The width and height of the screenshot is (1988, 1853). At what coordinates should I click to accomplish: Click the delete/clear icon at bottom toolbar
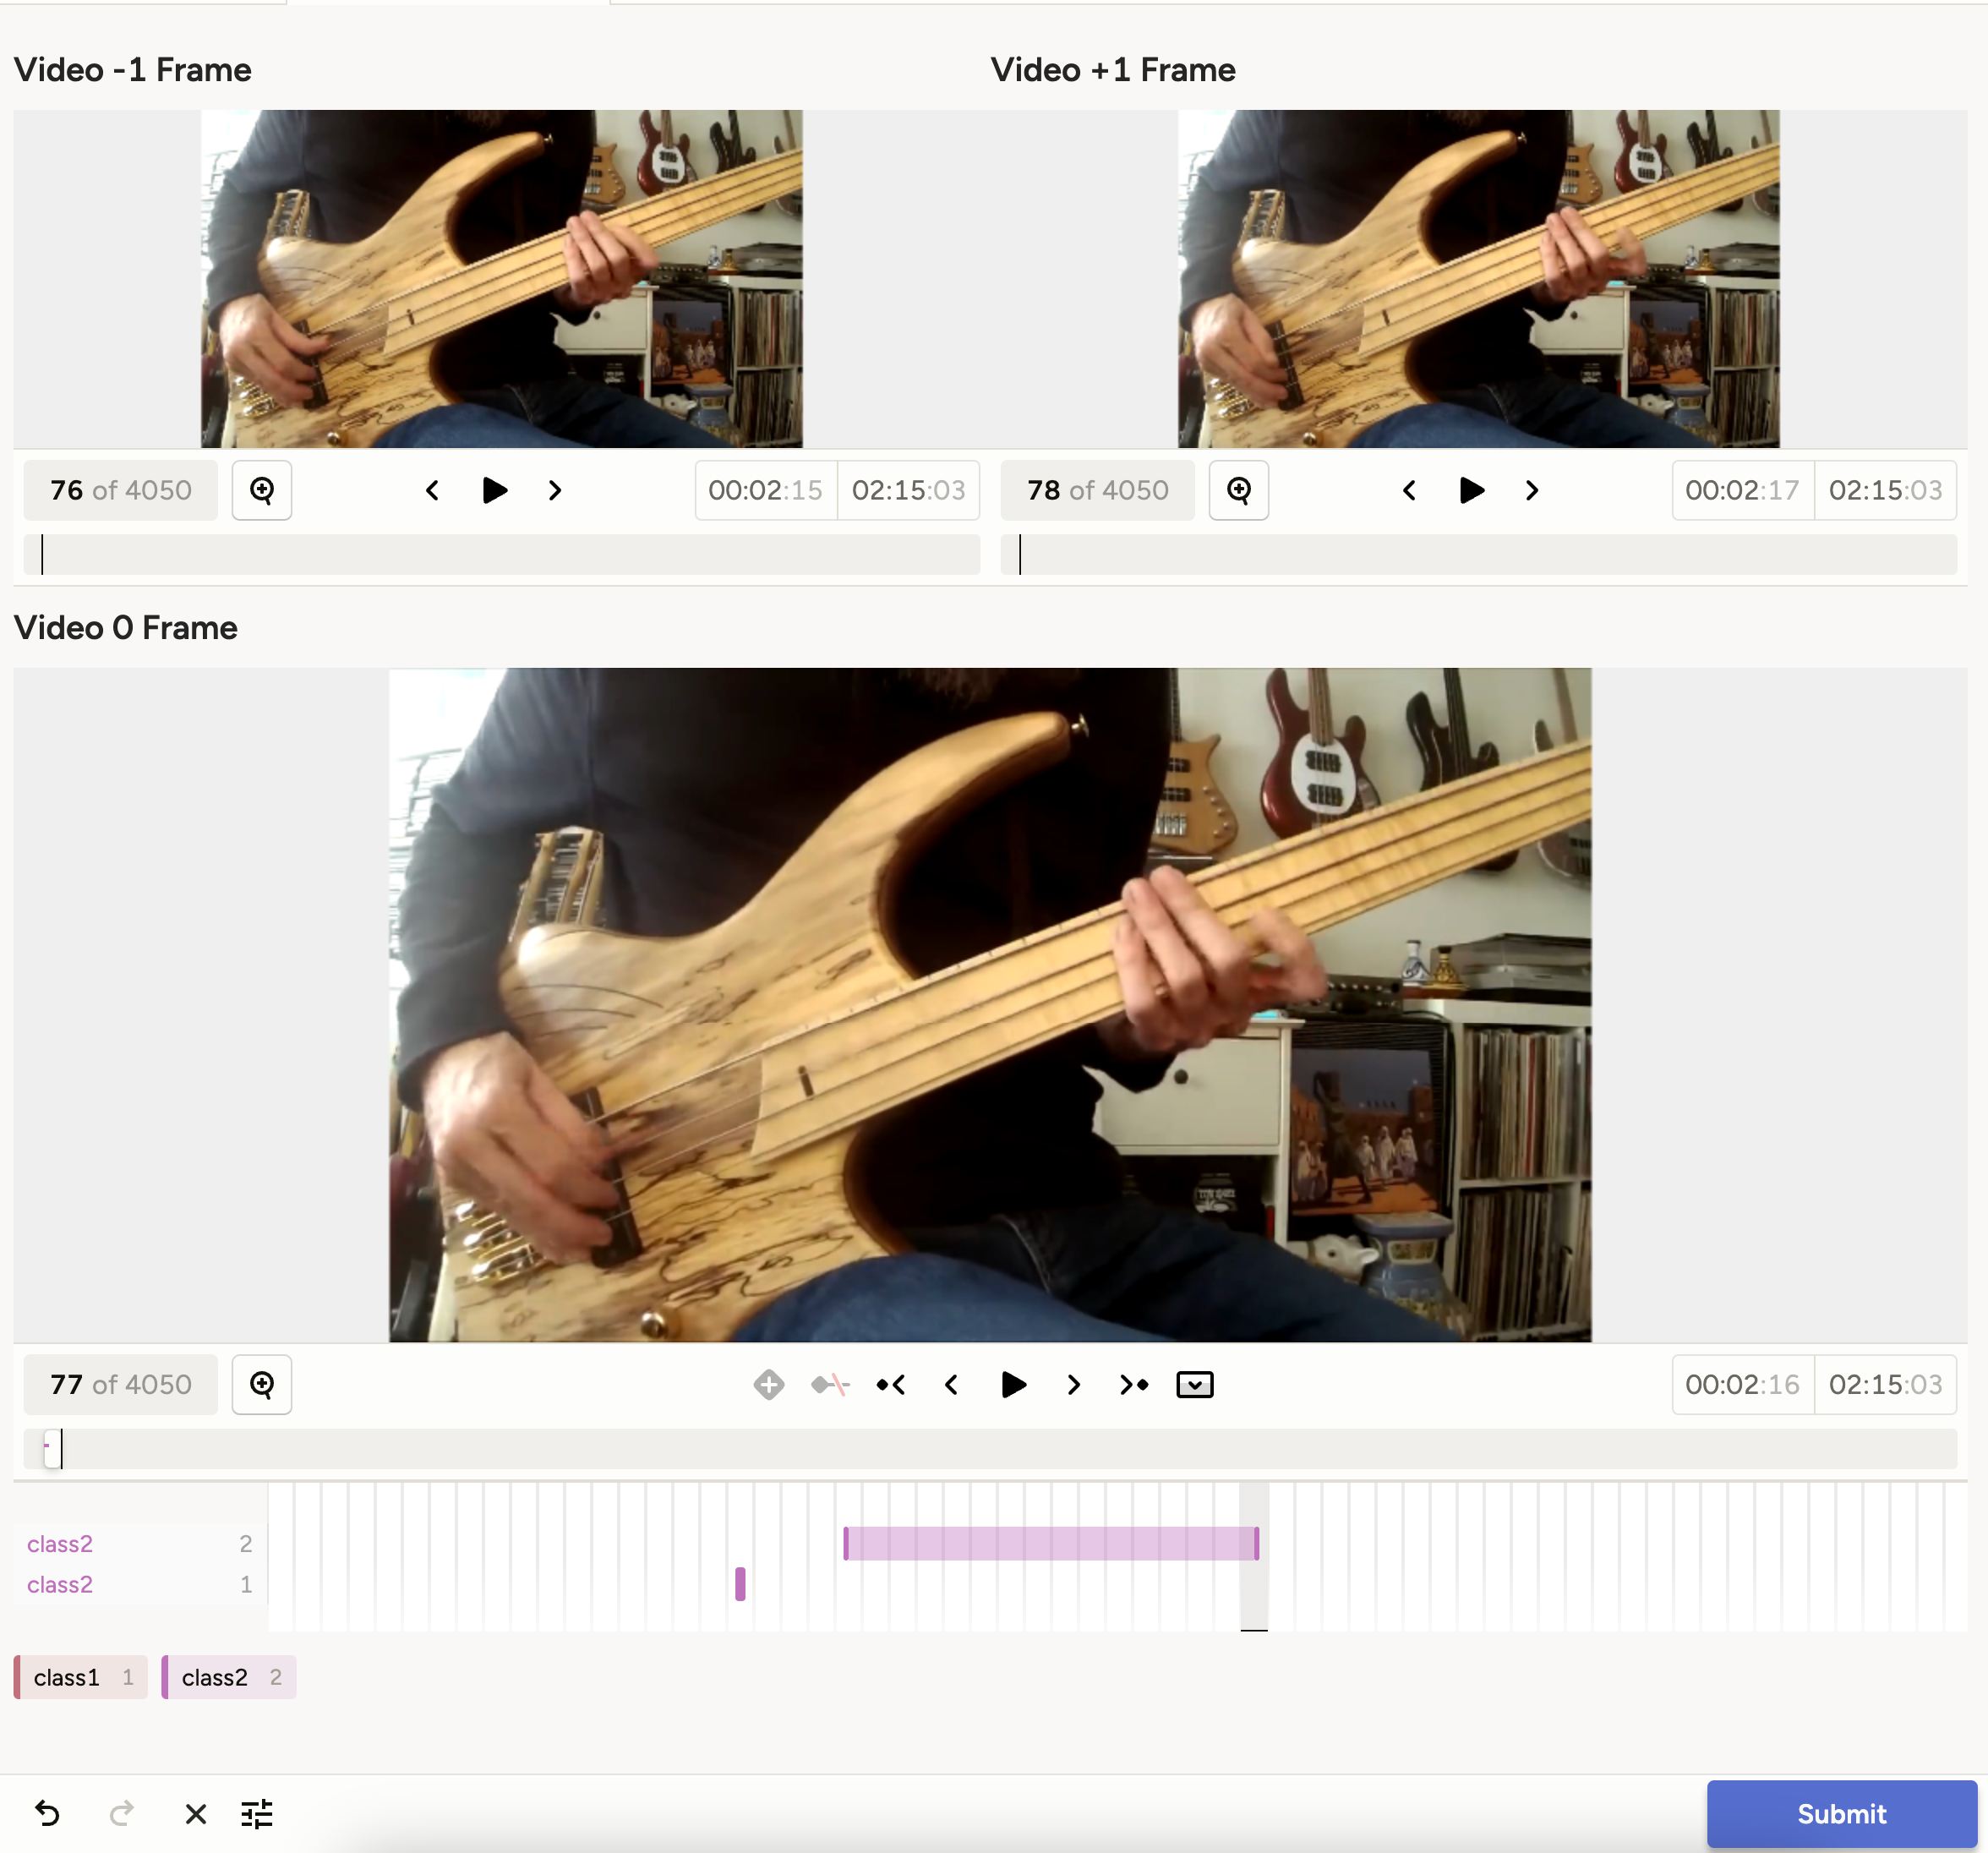tap(195, 1815)
